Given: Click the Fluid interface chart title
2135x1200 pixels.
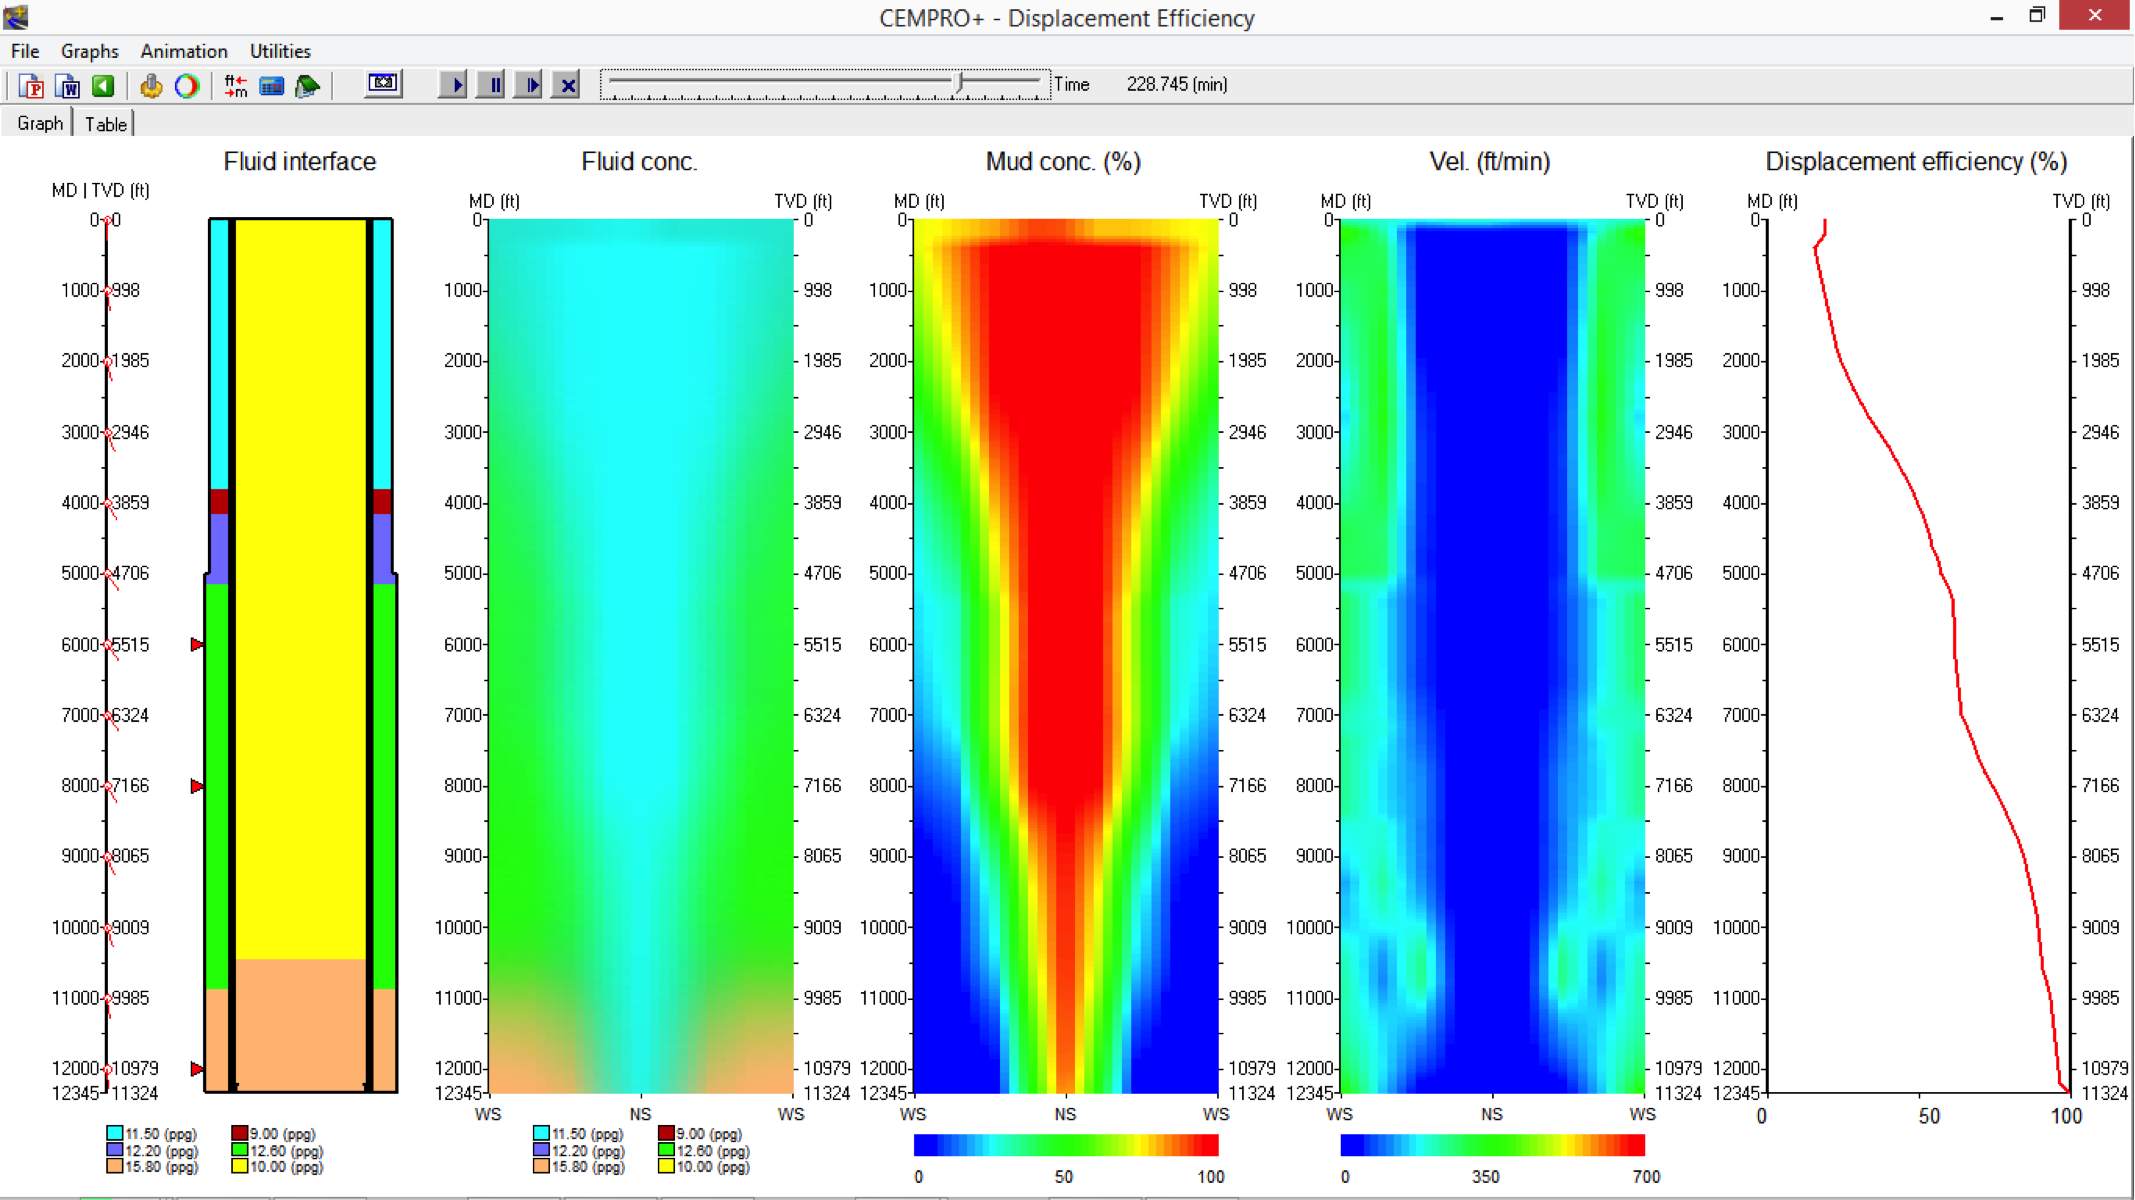Looking at the screenshot, I should click(x=299, y=162).
